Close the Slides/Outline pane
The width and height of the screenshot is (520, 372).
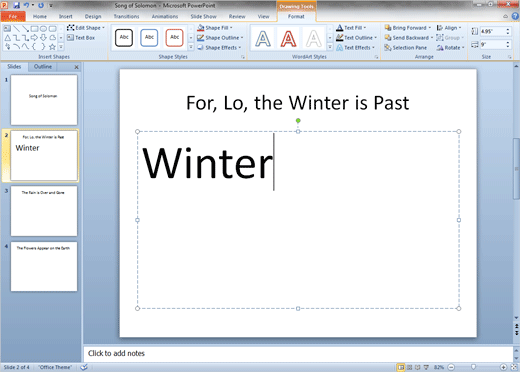point(76,67)
